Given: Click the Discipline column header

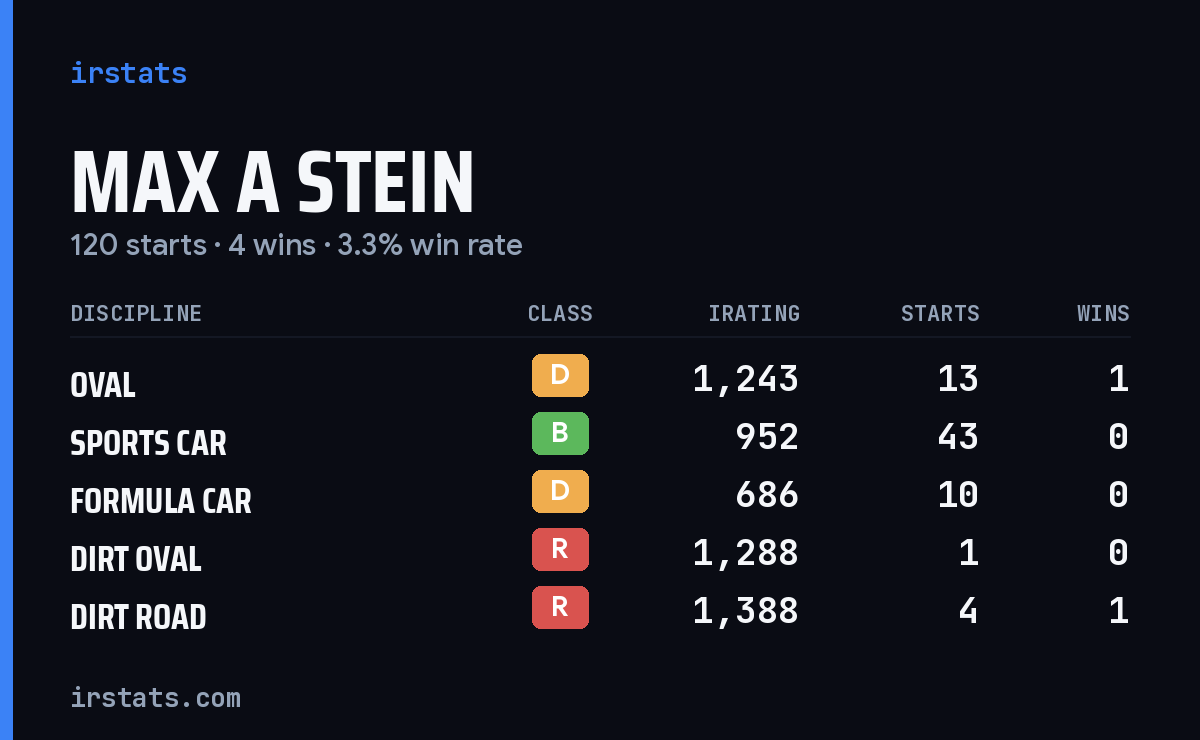Looking at the screenshot, I should click(136, 314).
